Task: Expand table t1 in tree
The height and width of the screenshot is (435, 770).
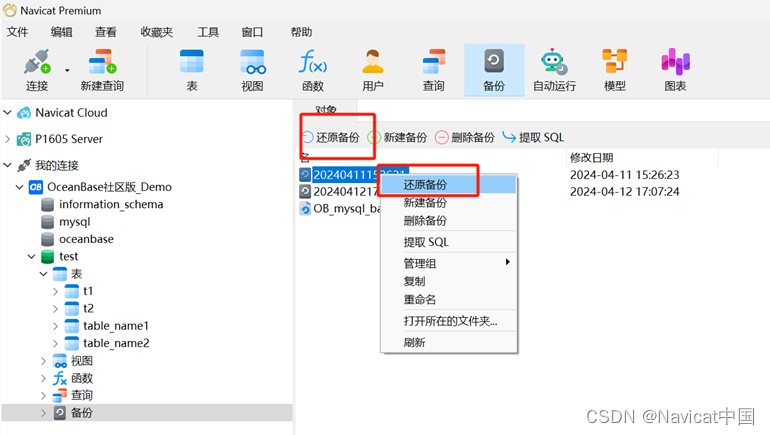Action: pyautogui.click(x=55, y=291)
